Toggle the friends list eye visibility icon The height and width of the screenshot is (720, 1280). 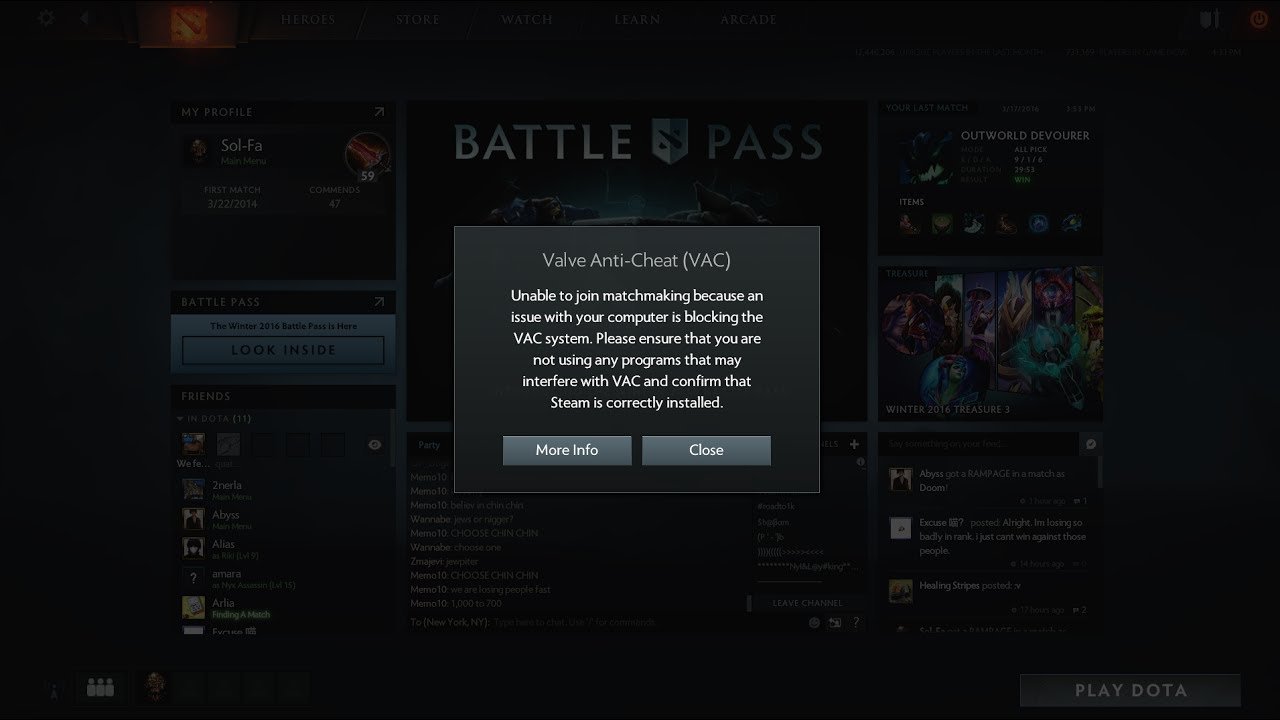375,445
